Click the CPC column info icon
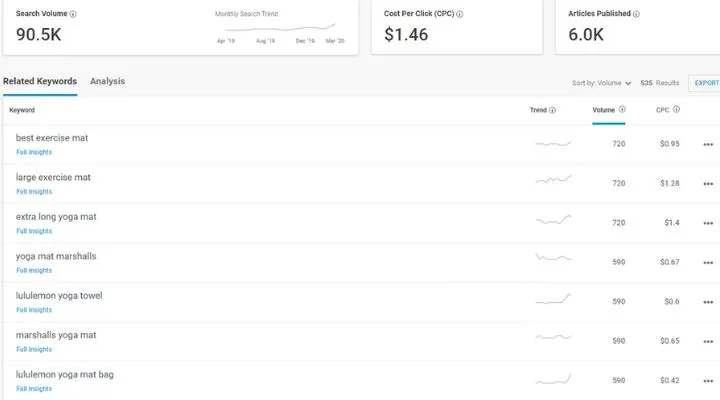Viewport: 720px width, 400px height. coord(676,109)
